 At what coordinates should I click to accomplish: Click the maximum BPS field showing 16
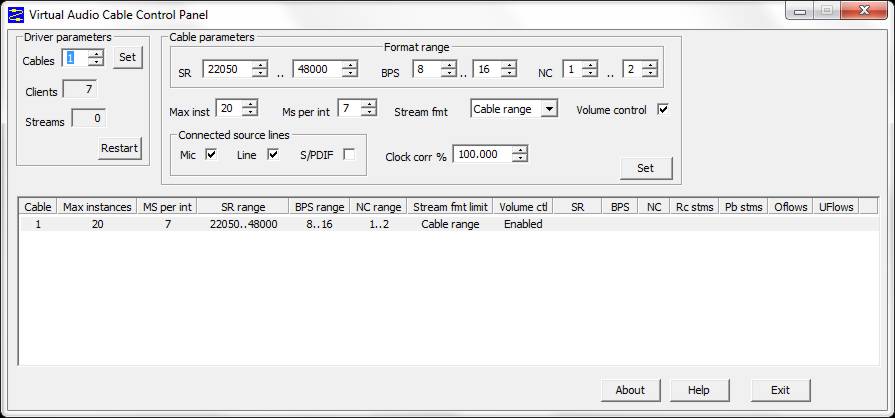coord(487,69)
